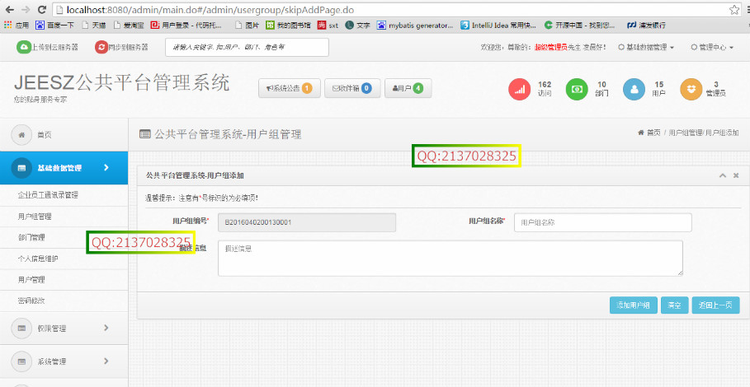This screenshot has height=387, width=750.
Task: Bookmark this page with the star icon
Action: pyautogui.click(x=734, y=10)
